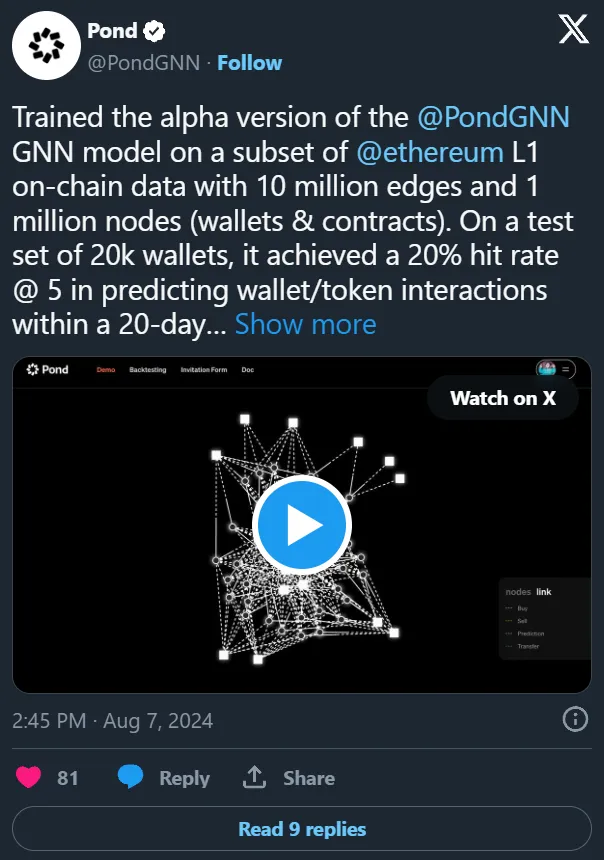Click the X logo icon
The width and height of the screenshot is (604, 860).
coord(573,31)
